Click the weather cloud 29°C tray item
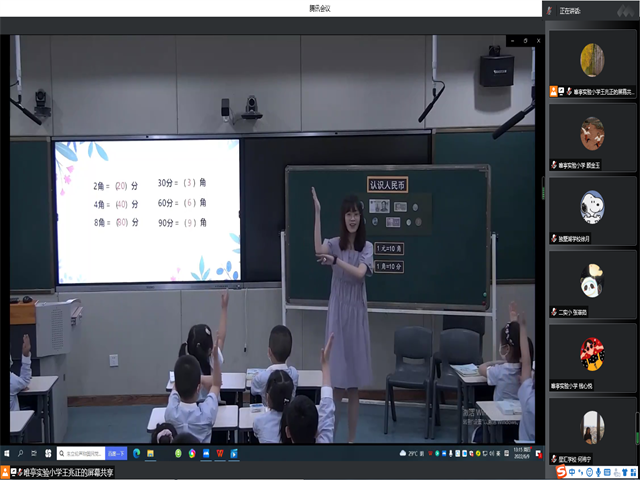Image resolution: width=640 pixels, height=480 pixels. click(x=411, y=453)
